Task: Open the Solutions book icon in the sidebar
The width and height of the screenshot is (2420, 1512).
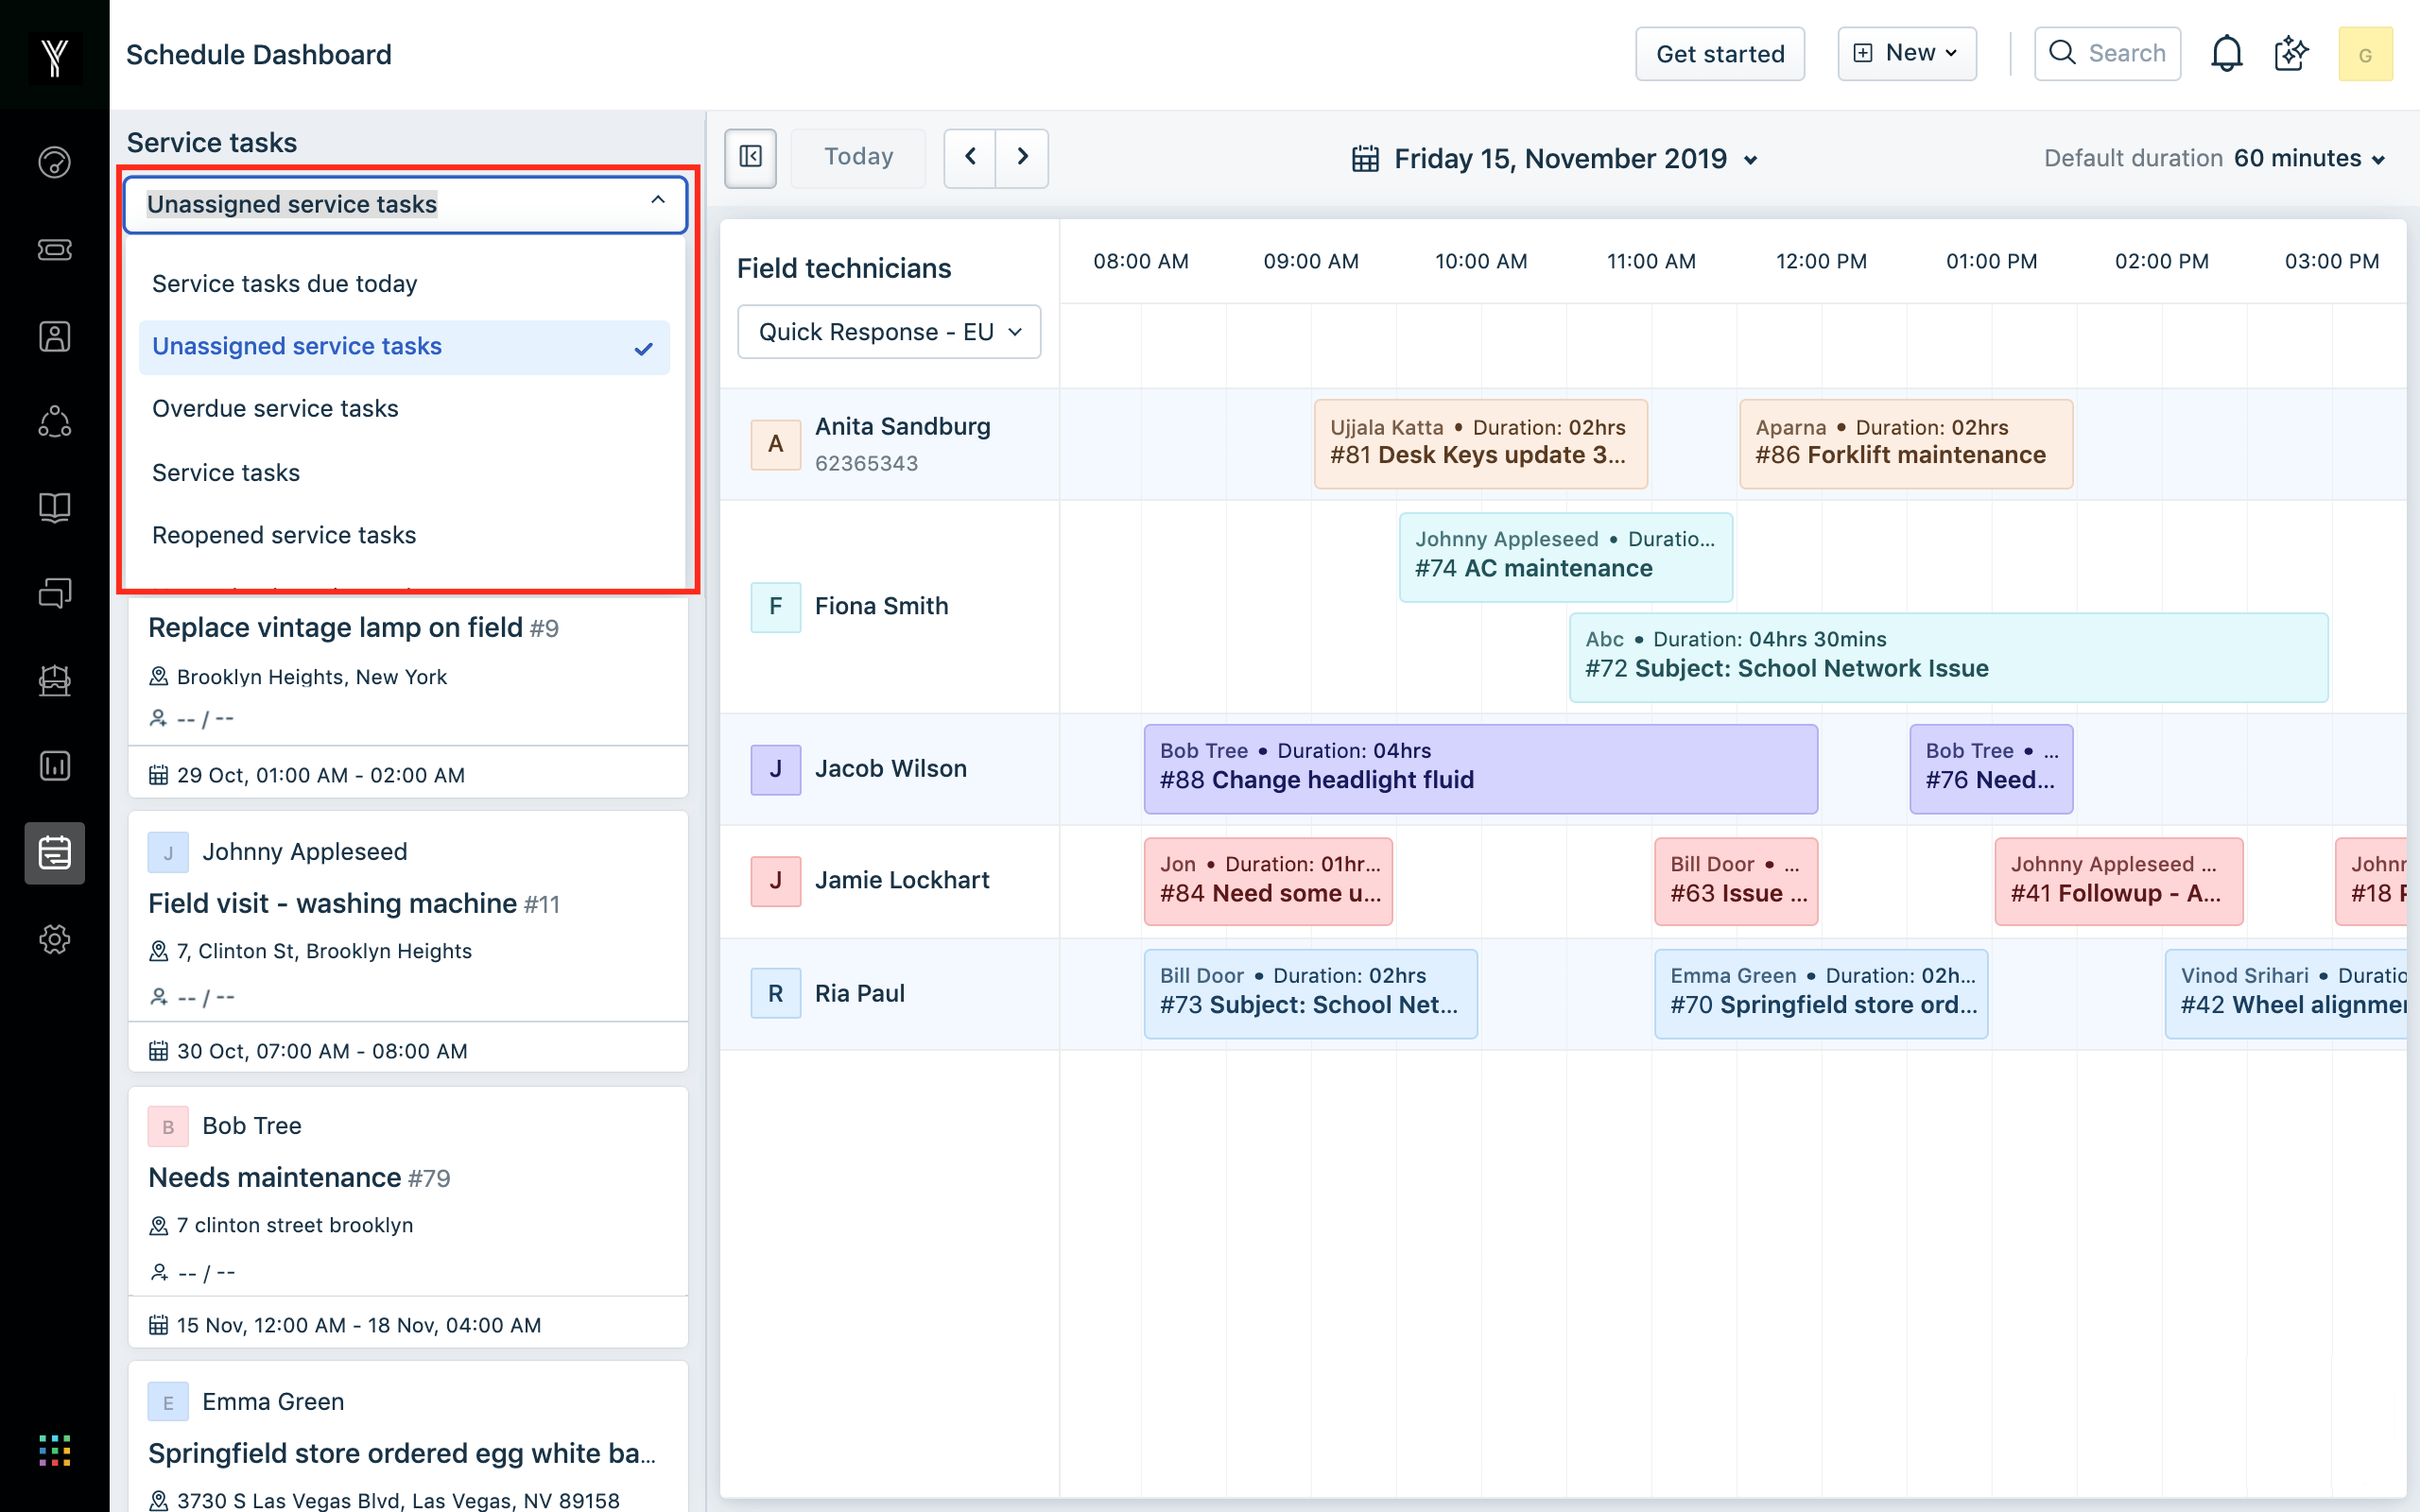Action: pos(54,508)
